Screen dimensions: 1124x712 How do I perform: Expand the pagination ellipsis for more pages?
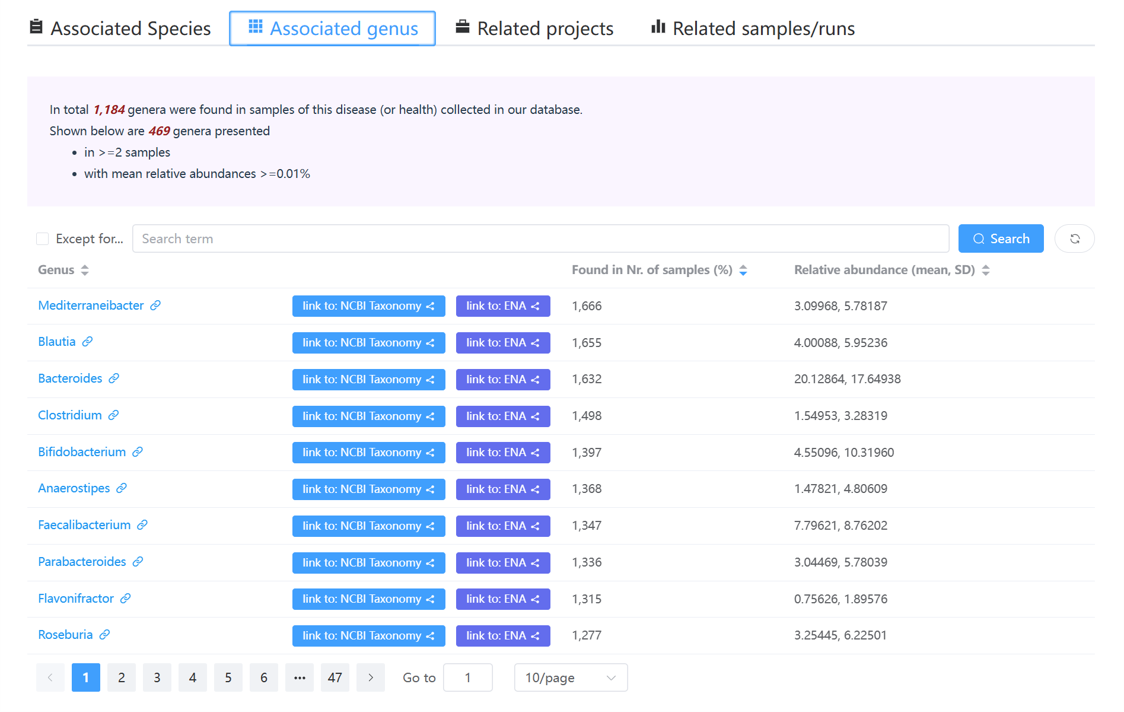(299, 678)
